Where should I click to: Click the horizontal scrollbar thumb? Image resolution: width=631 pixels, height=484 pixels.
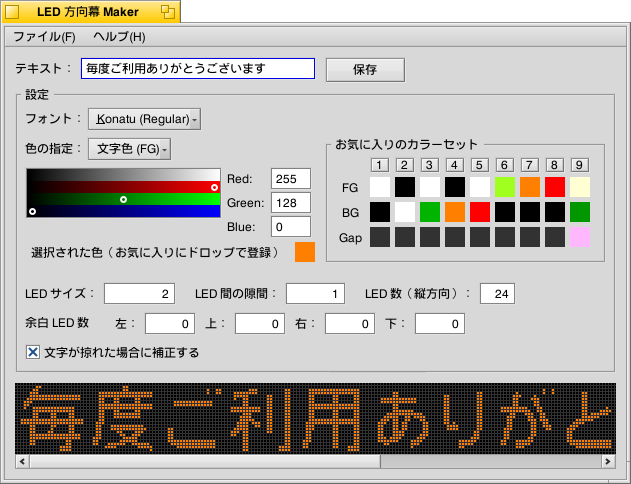205,461
